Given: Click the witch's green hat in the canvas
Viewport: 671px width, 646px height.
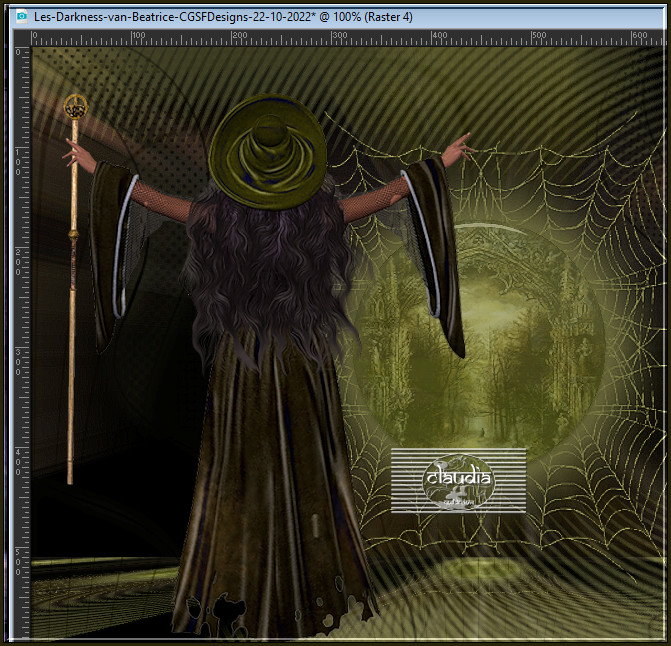Looking at the screenshot, I should click(267, 151).
